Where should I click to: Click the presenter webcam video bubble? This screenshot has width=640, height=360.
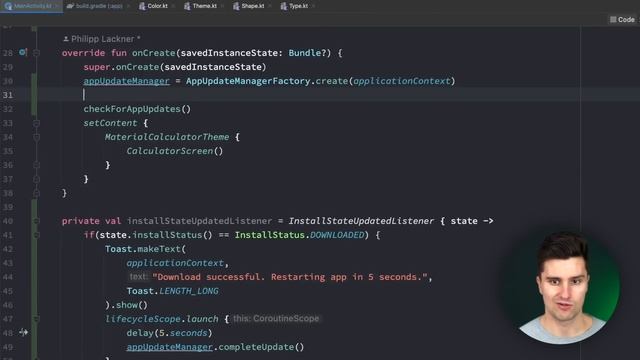tap(562, 288)
